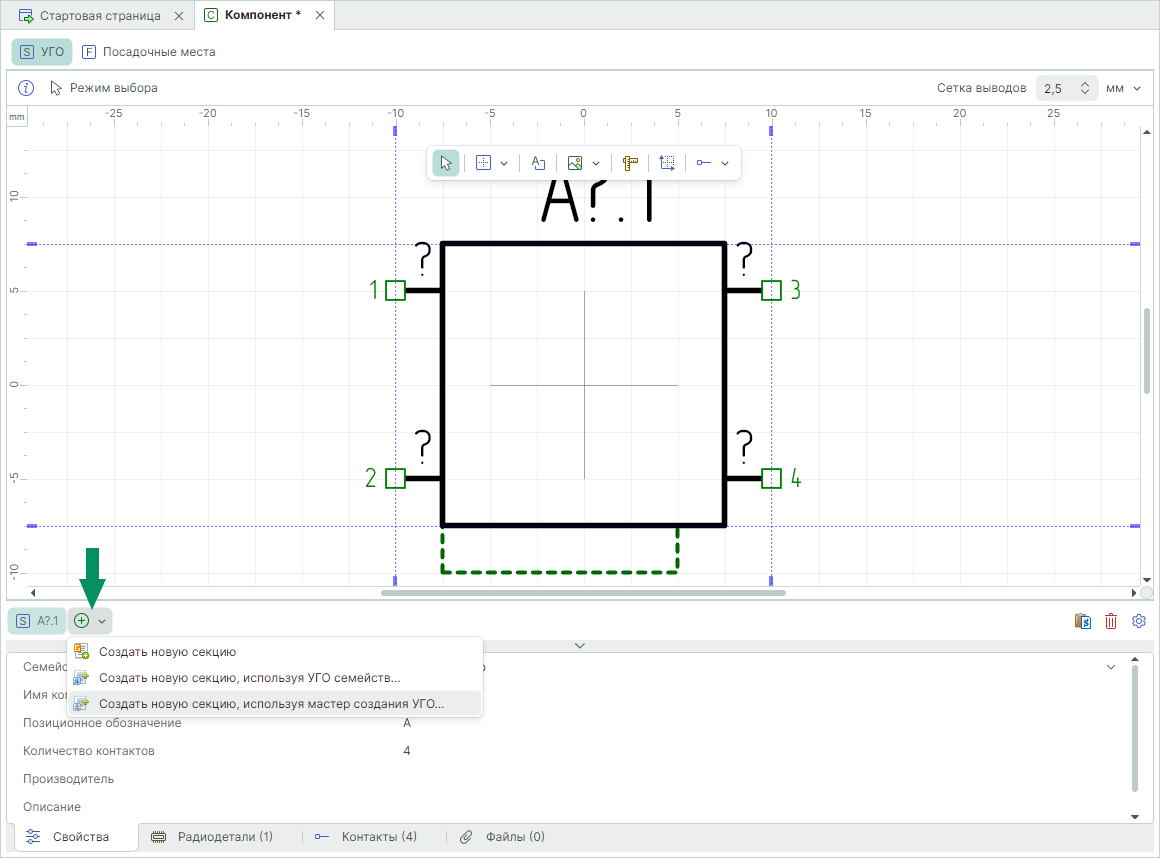
Task: Click the info icon near Режим выбора
Action: 27,88
